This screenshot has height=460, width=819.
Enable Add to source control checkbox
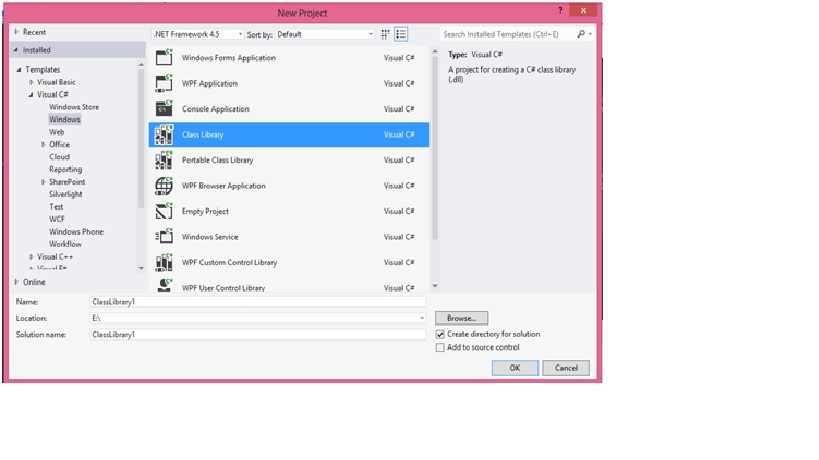point(440,348)
